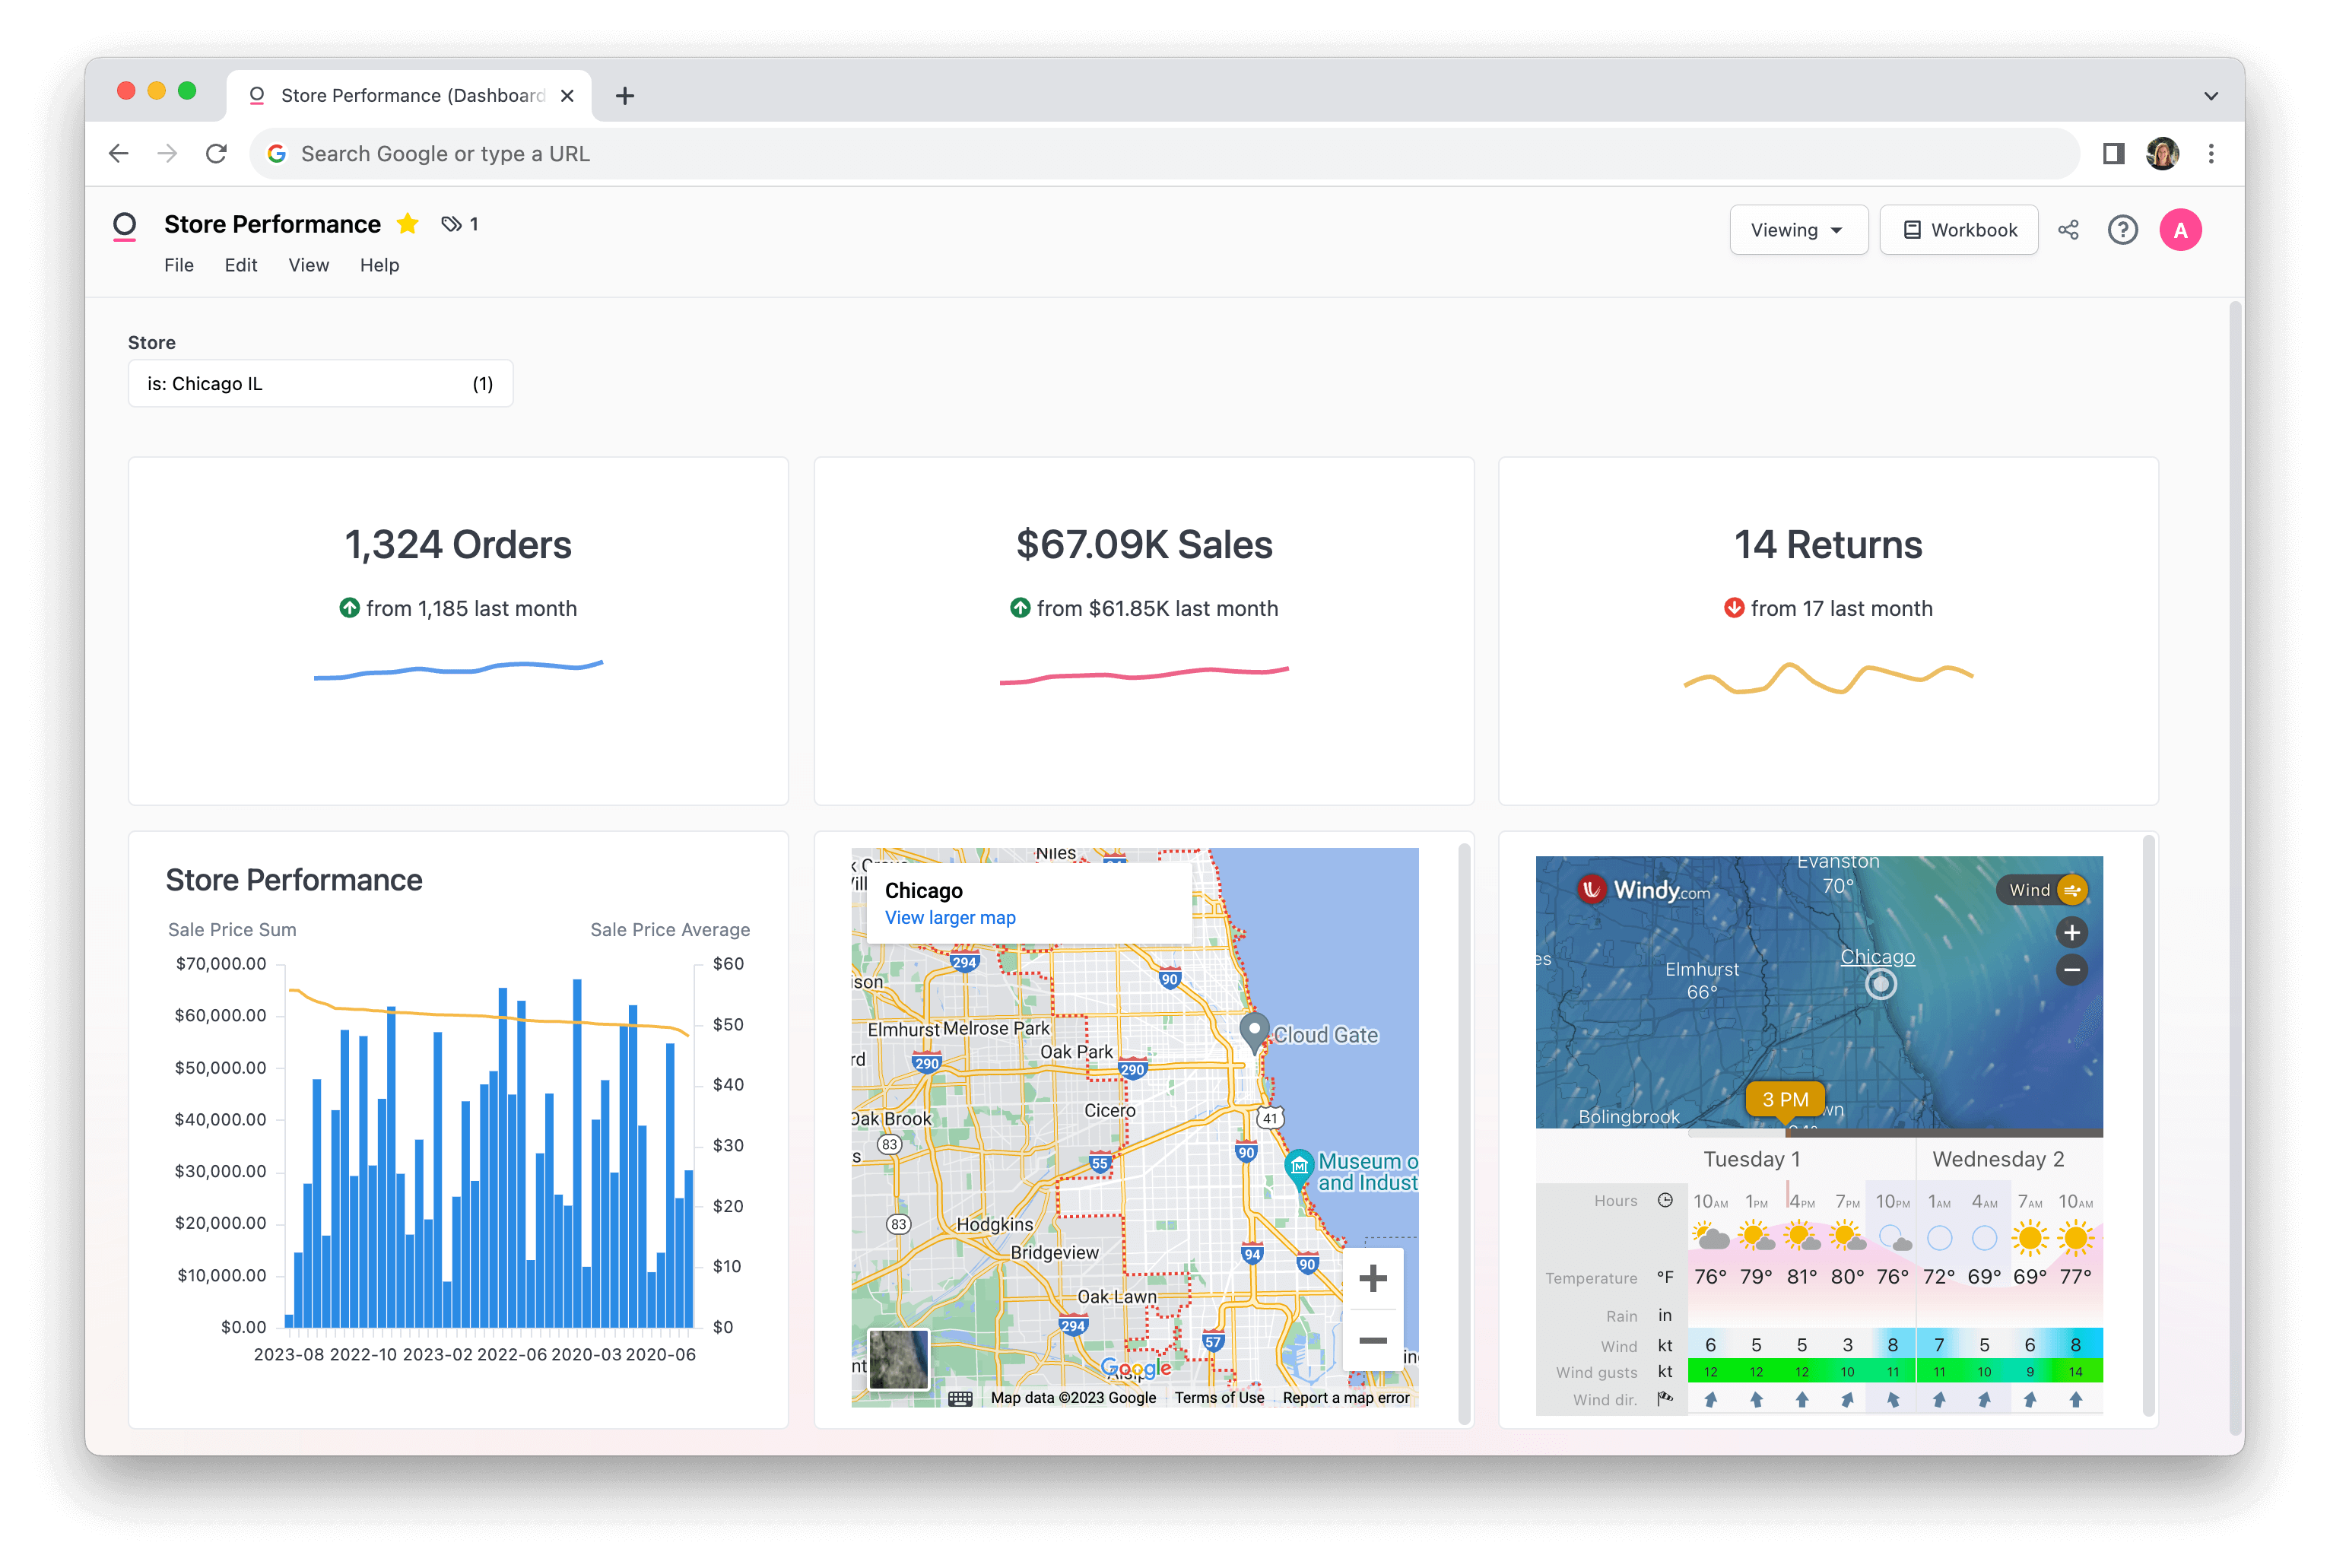This screenshot has height=1568, width=2330.
Task: Click the user avatar icon top right
Action: pos(2179,229)
